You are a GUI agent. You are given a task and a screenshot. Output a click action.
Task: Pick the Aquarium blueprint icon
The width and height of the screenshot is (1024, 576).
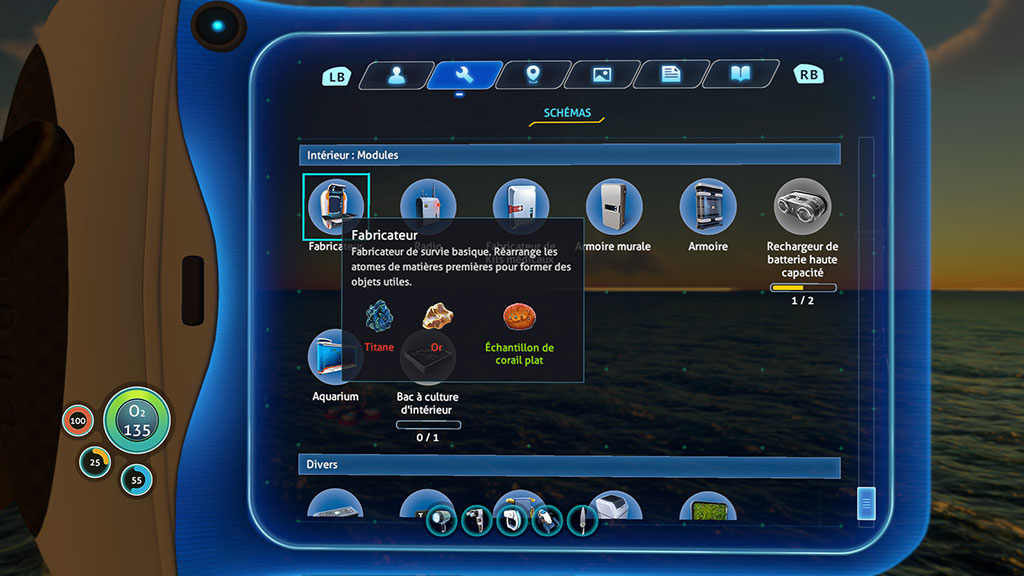335,357
